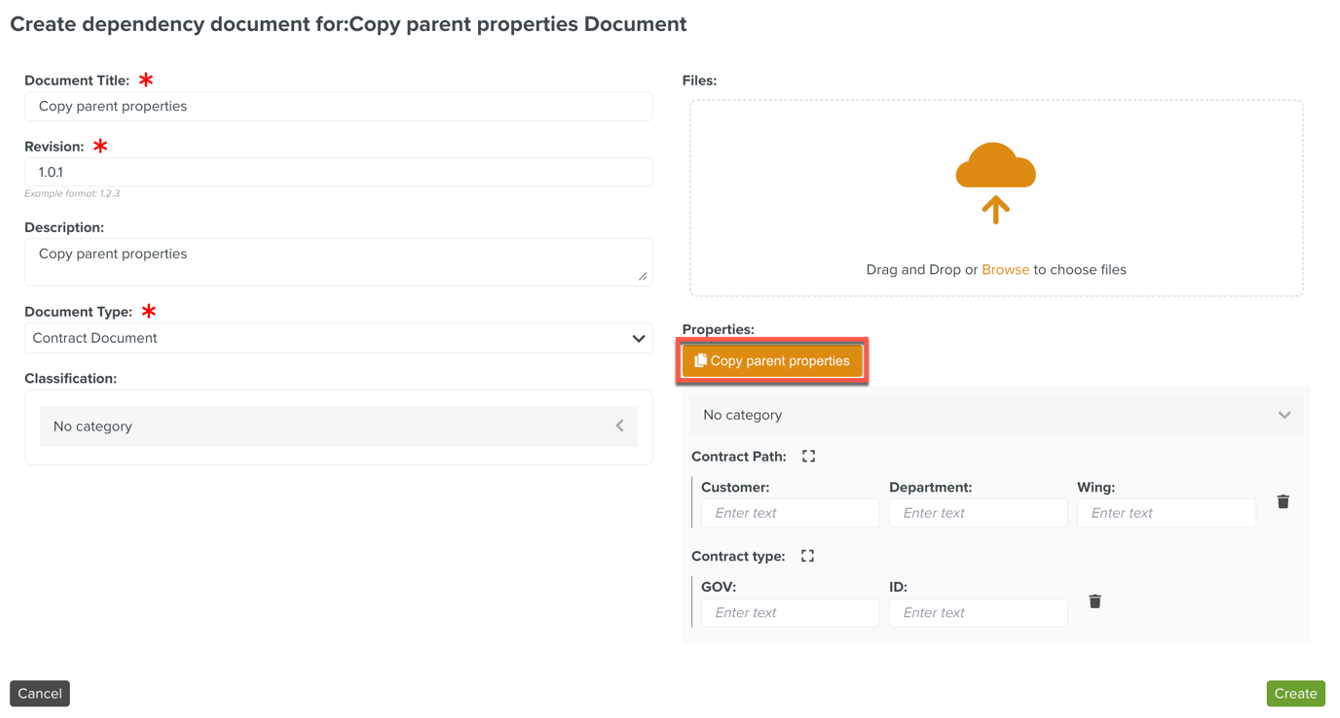Focus the Department text field
This screenshot has height=718, width=1340.
pos(977,513)
